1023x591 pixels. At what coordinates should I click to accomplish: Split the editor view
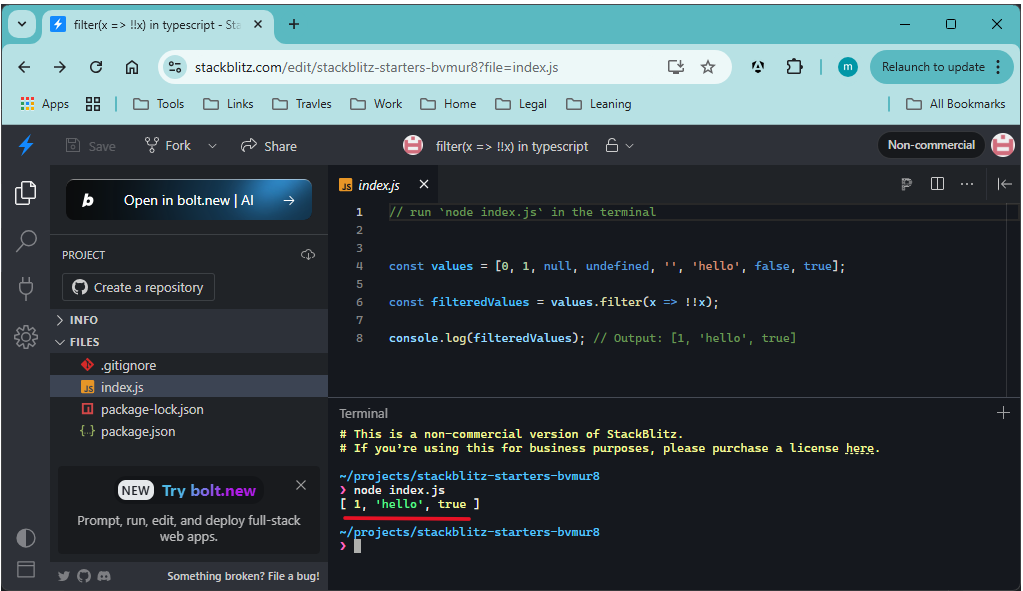(x=937, y=184)
